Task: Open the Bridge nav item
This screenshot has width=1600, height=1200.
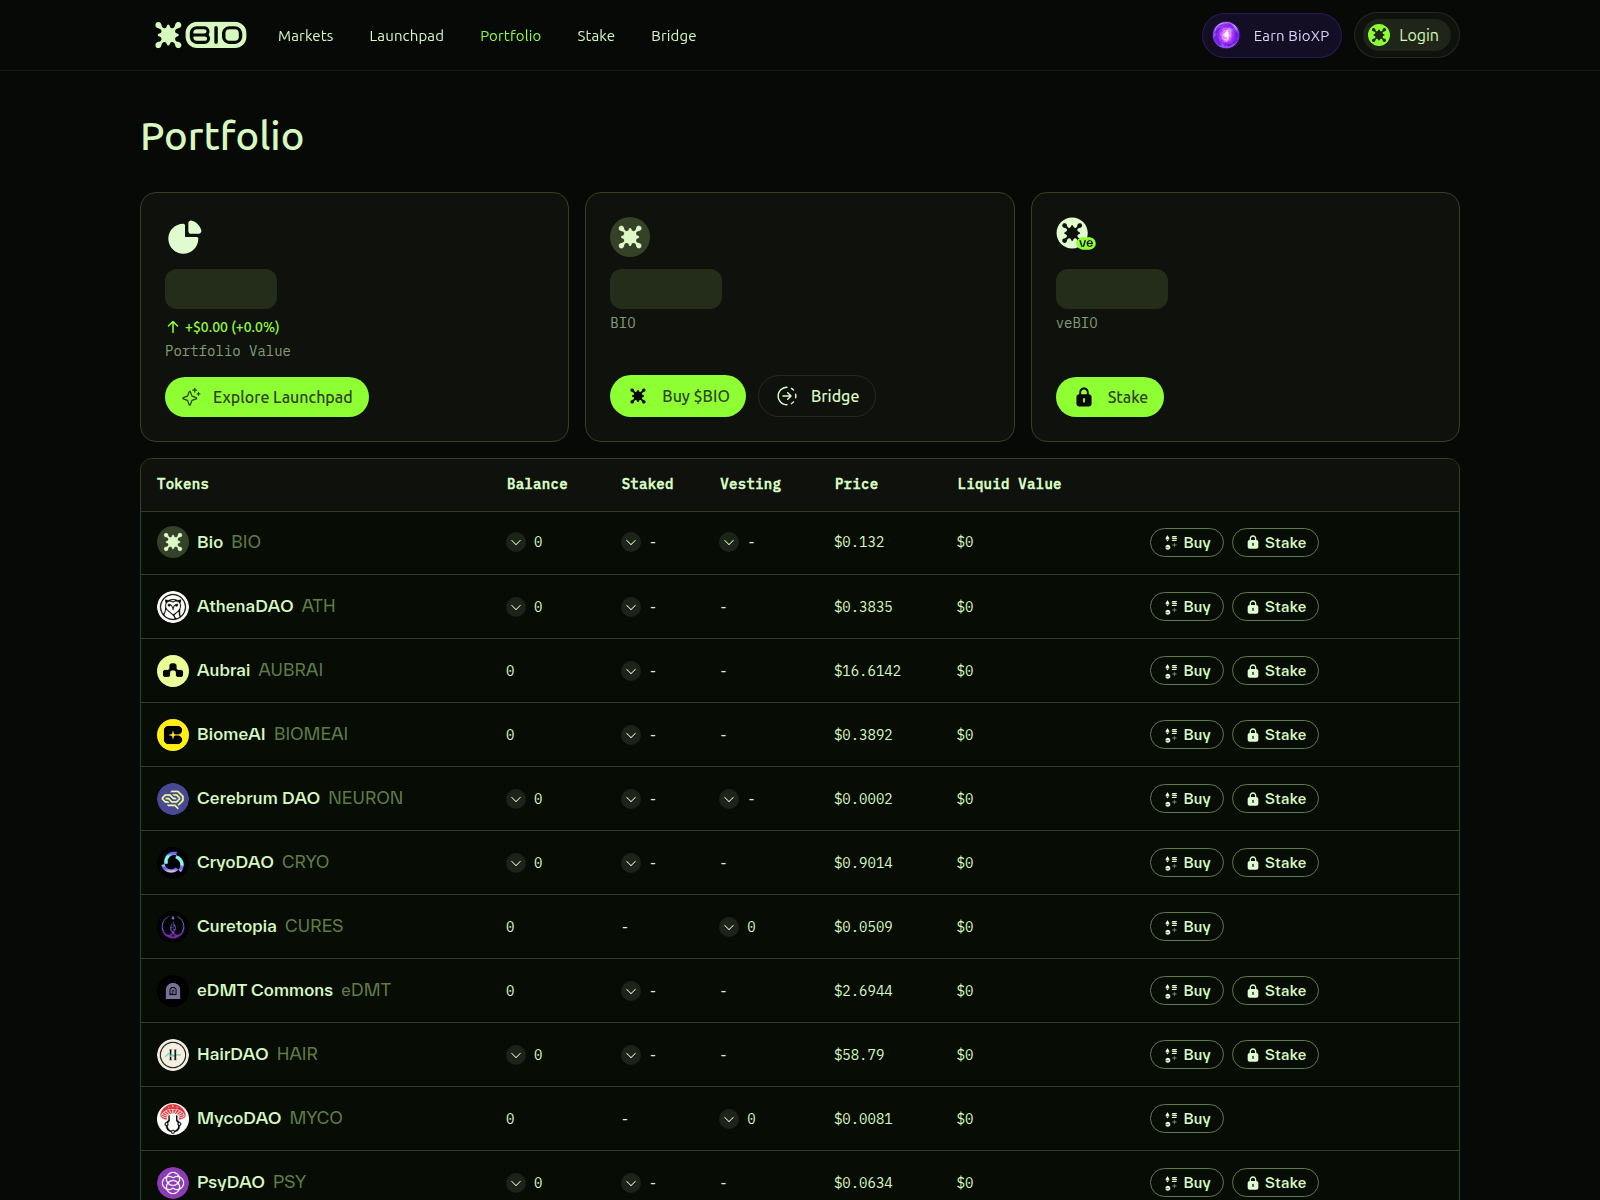Action: coord(674,36)
